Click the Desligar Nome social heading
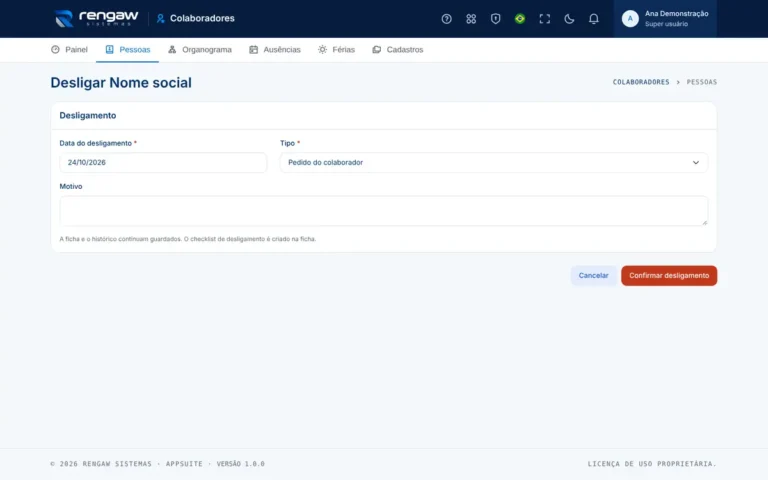768x480 pixels. 121,82
